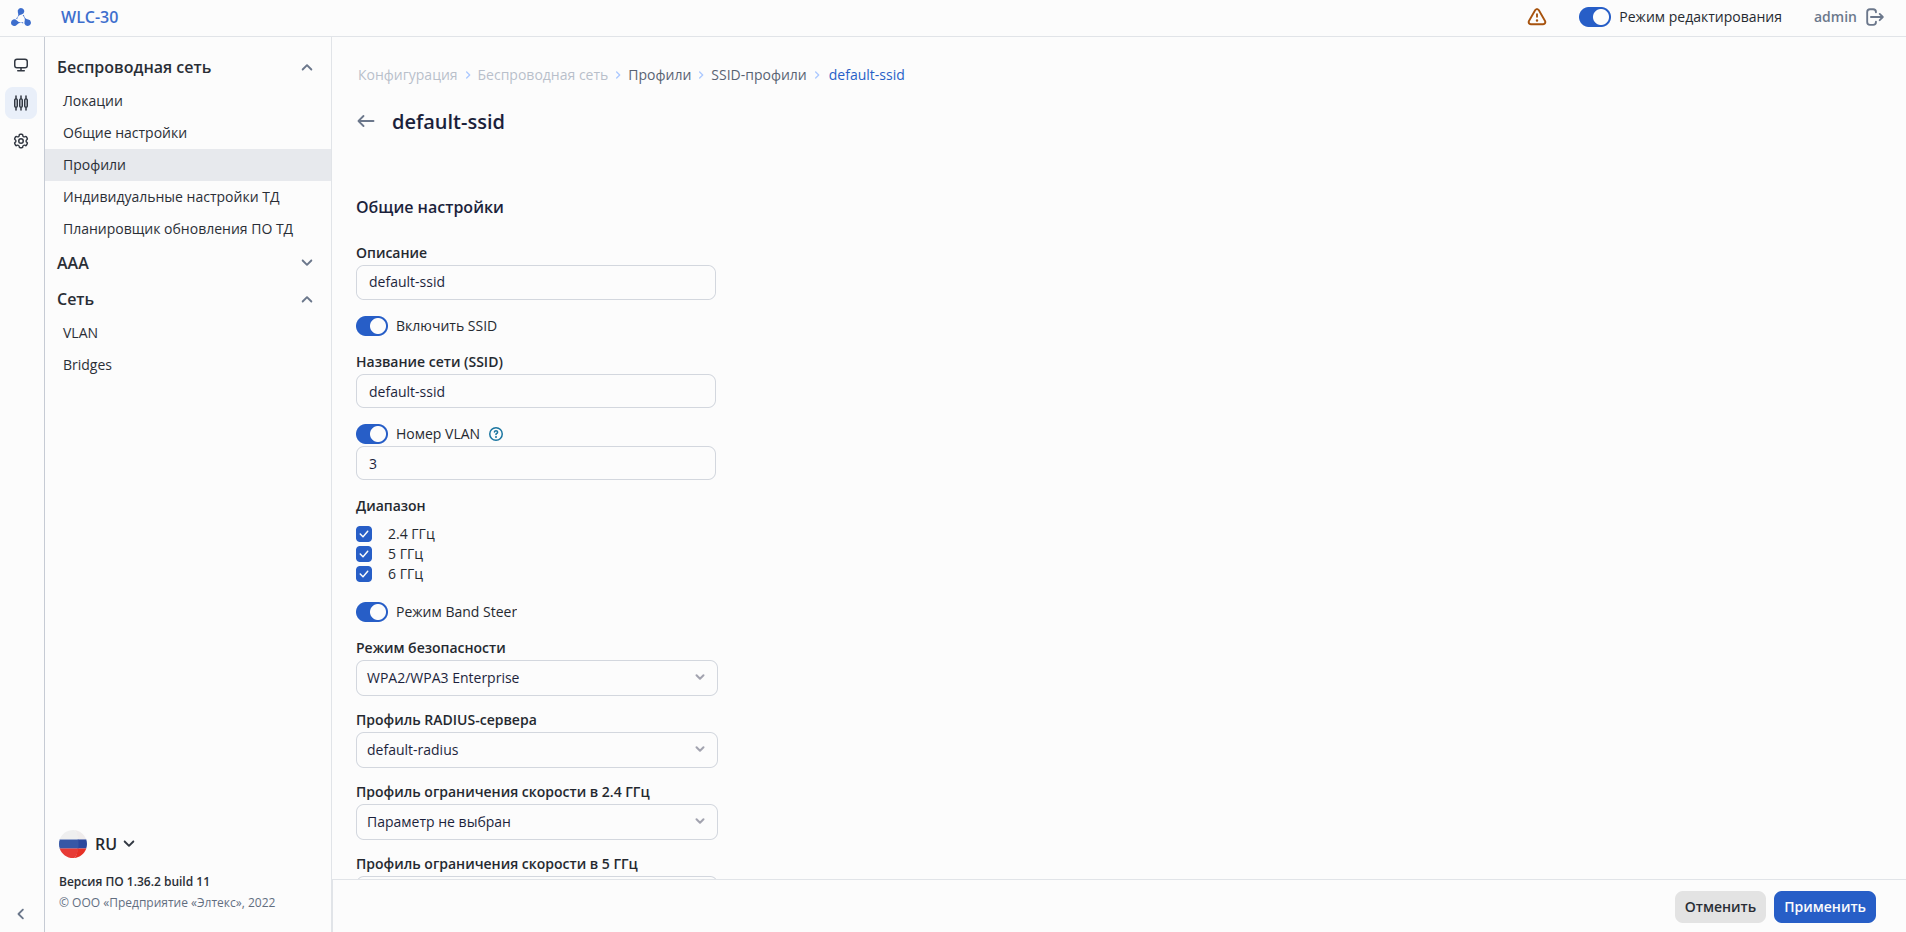Click the monitoring icon in left rail

click(x=21, y=66)
